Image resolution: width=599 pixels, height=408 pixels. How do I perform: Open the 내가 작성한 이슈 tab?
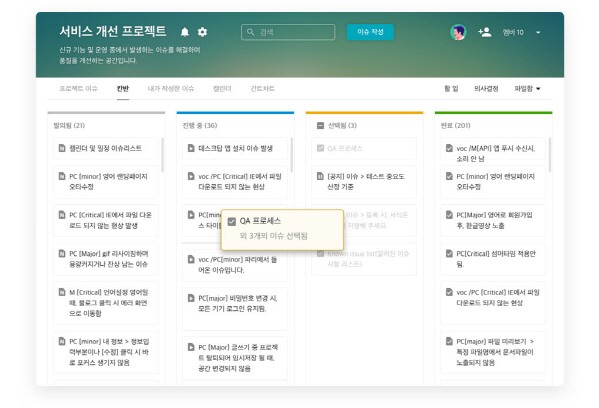pos(171,89)
